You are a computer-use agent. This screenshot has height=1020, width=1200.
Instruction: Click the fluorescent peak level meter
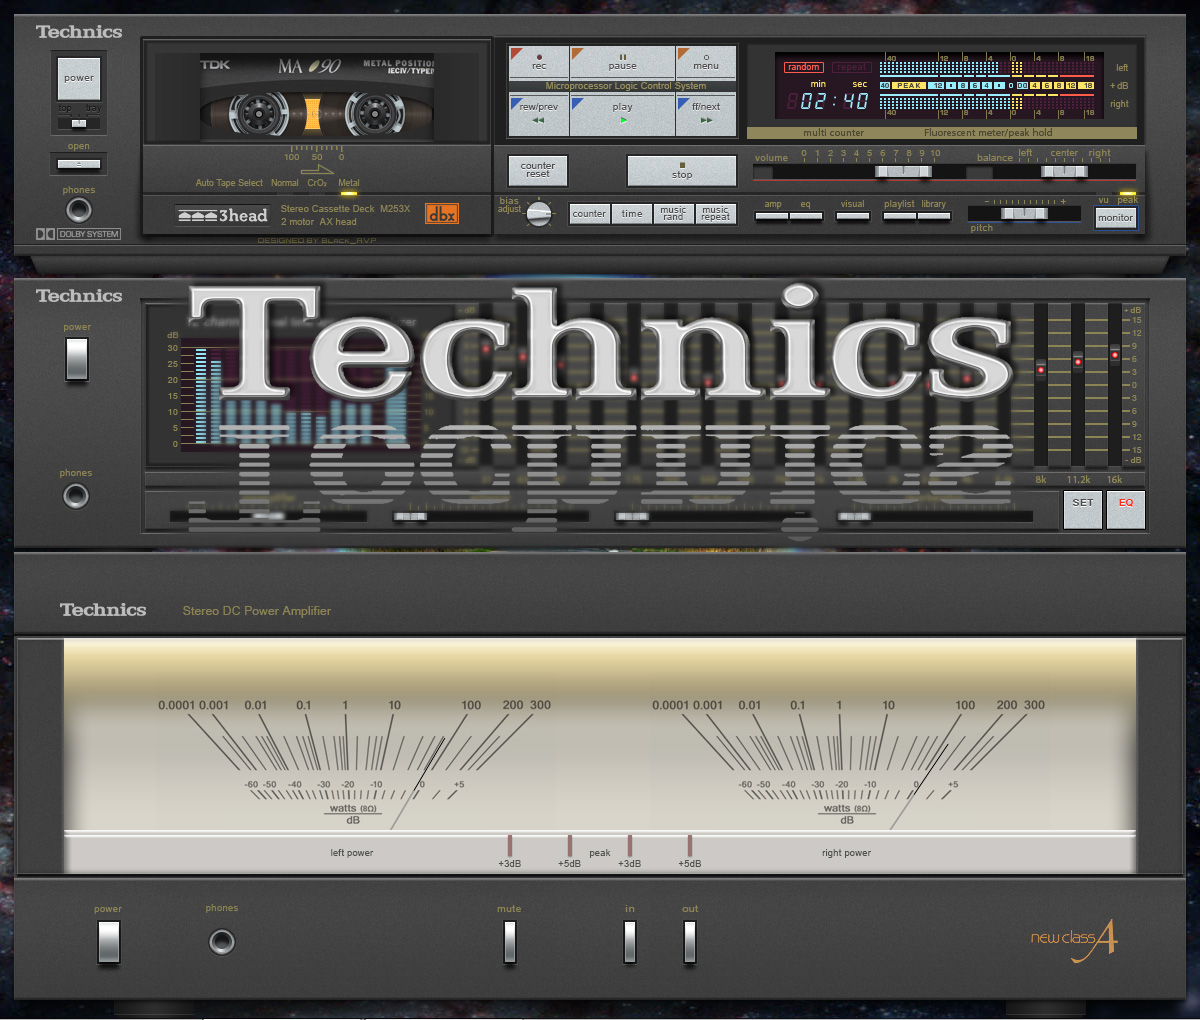coord(988,86)
